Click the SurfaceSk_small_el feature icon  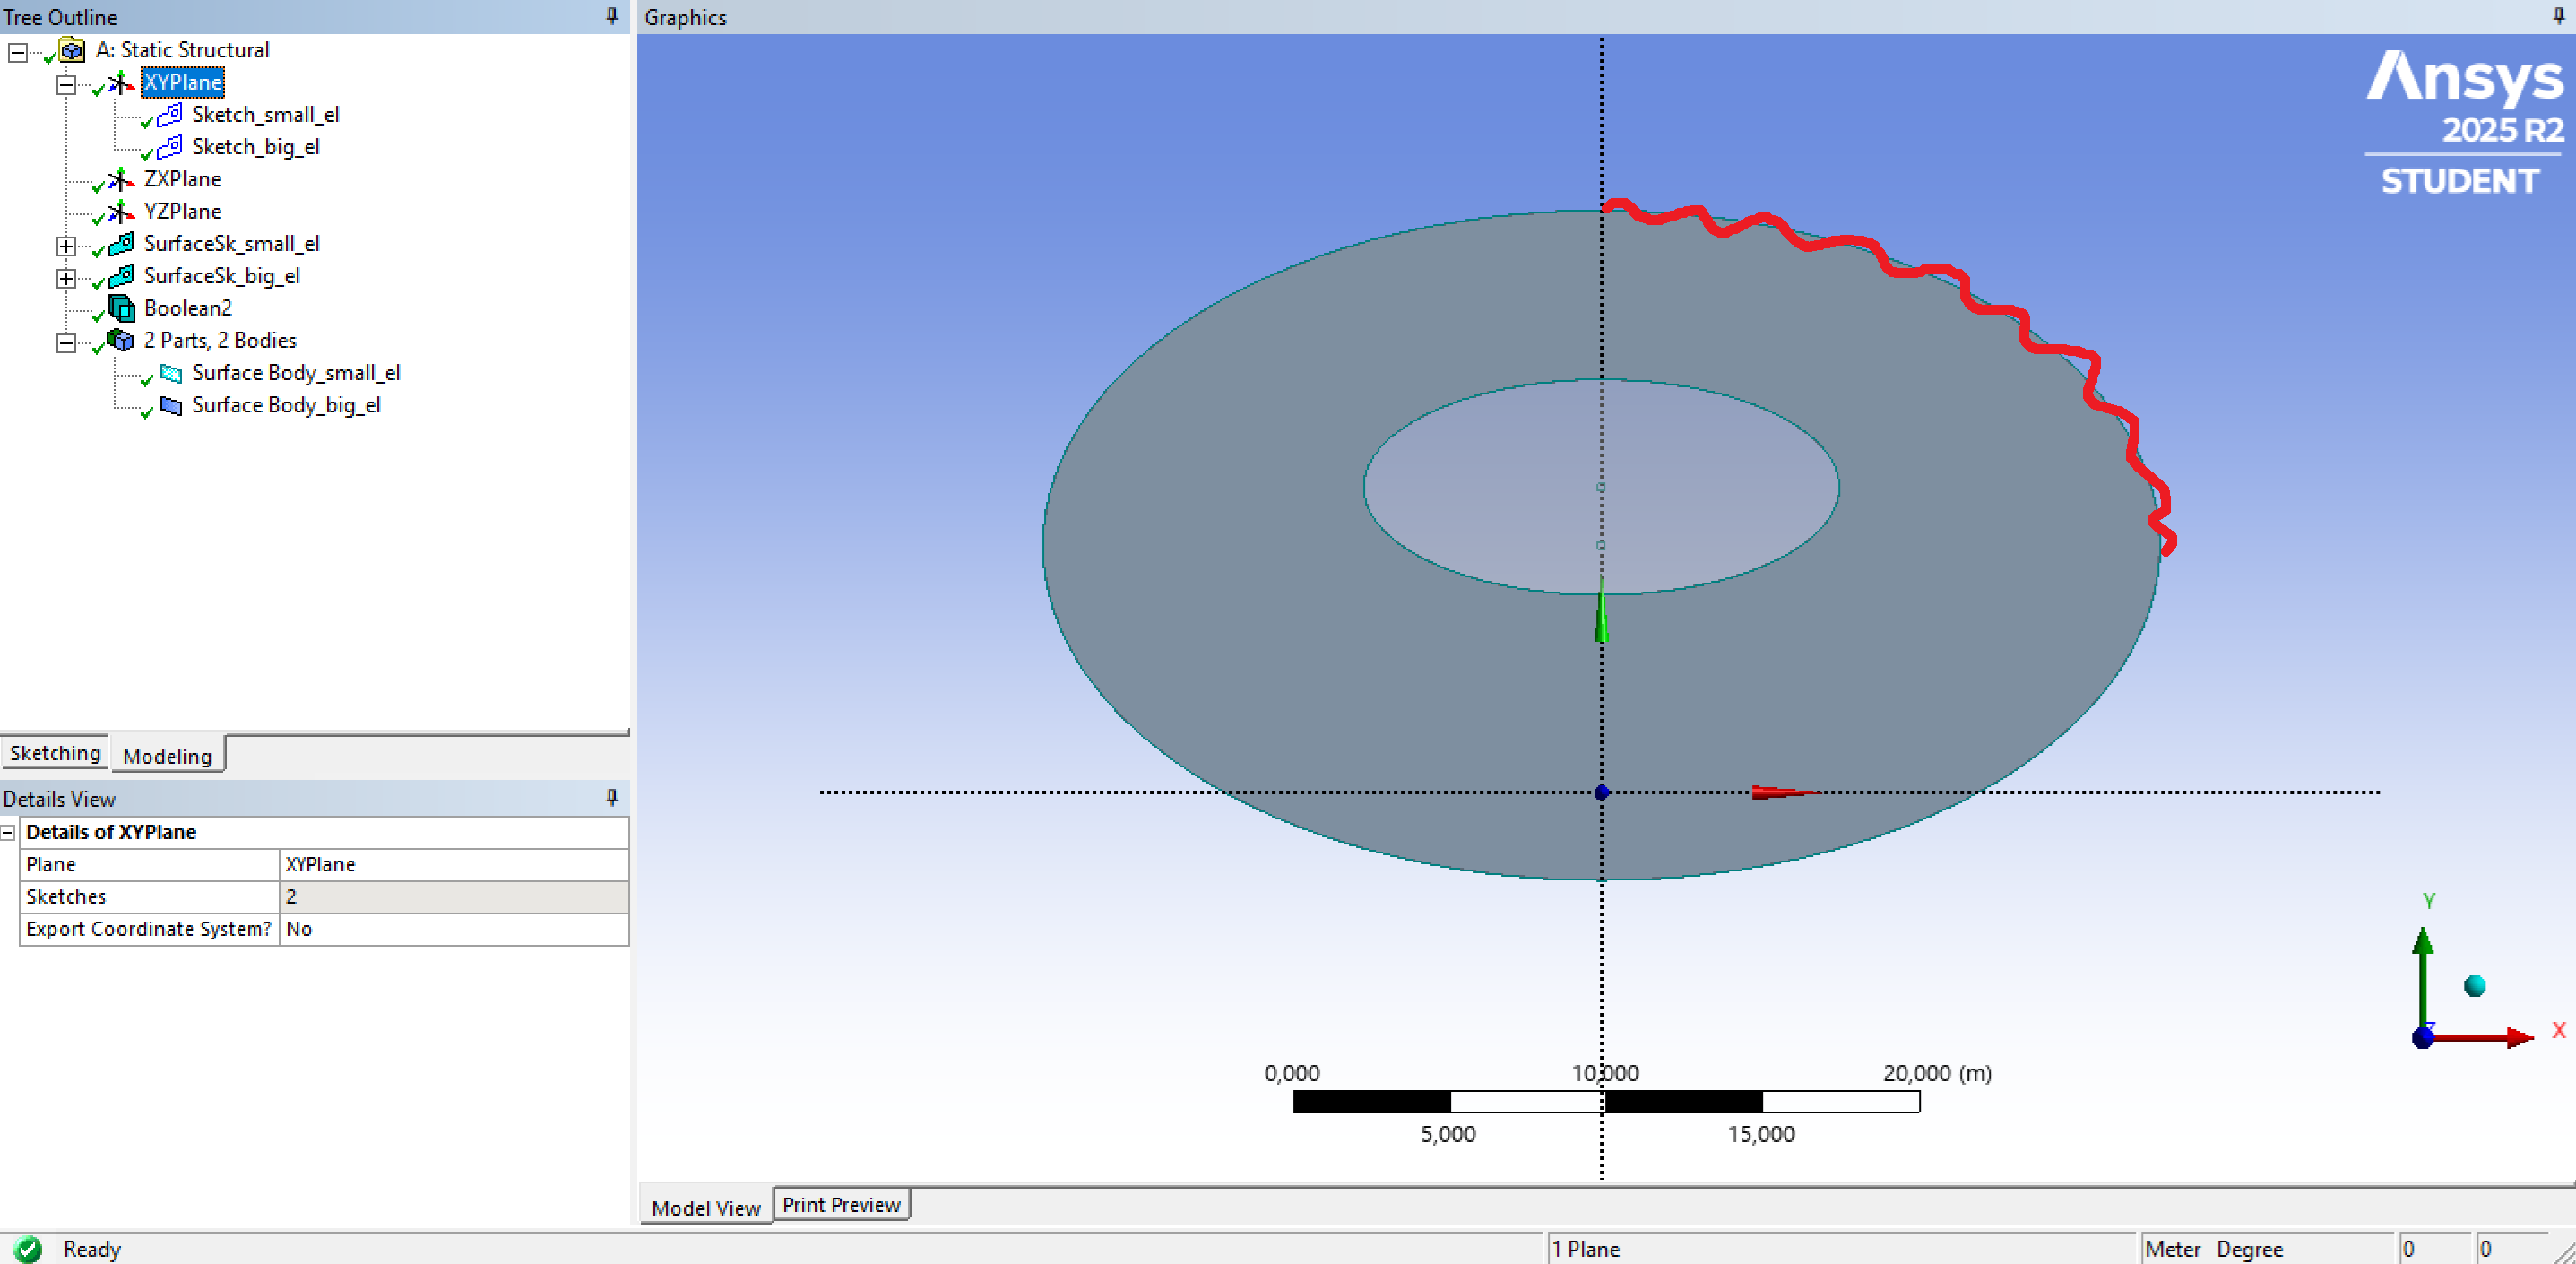(121, 243)
